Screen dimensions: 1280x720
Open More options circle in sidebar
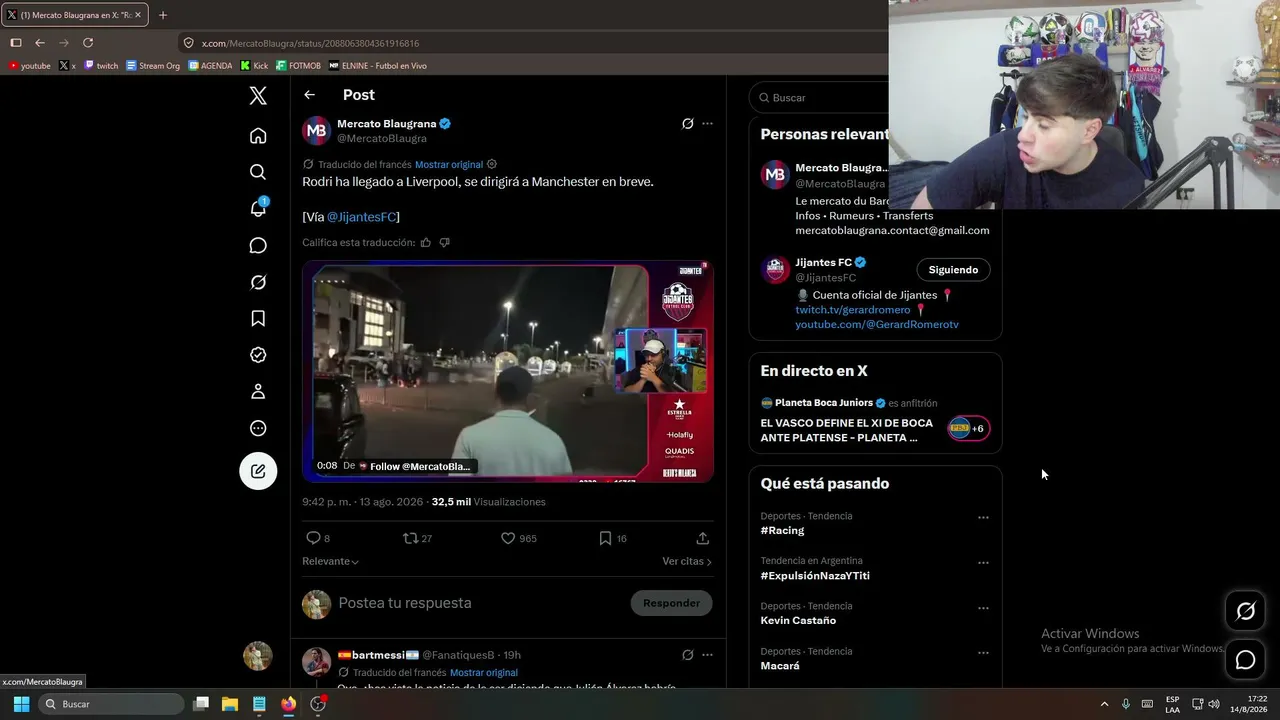tap(258, 428)
